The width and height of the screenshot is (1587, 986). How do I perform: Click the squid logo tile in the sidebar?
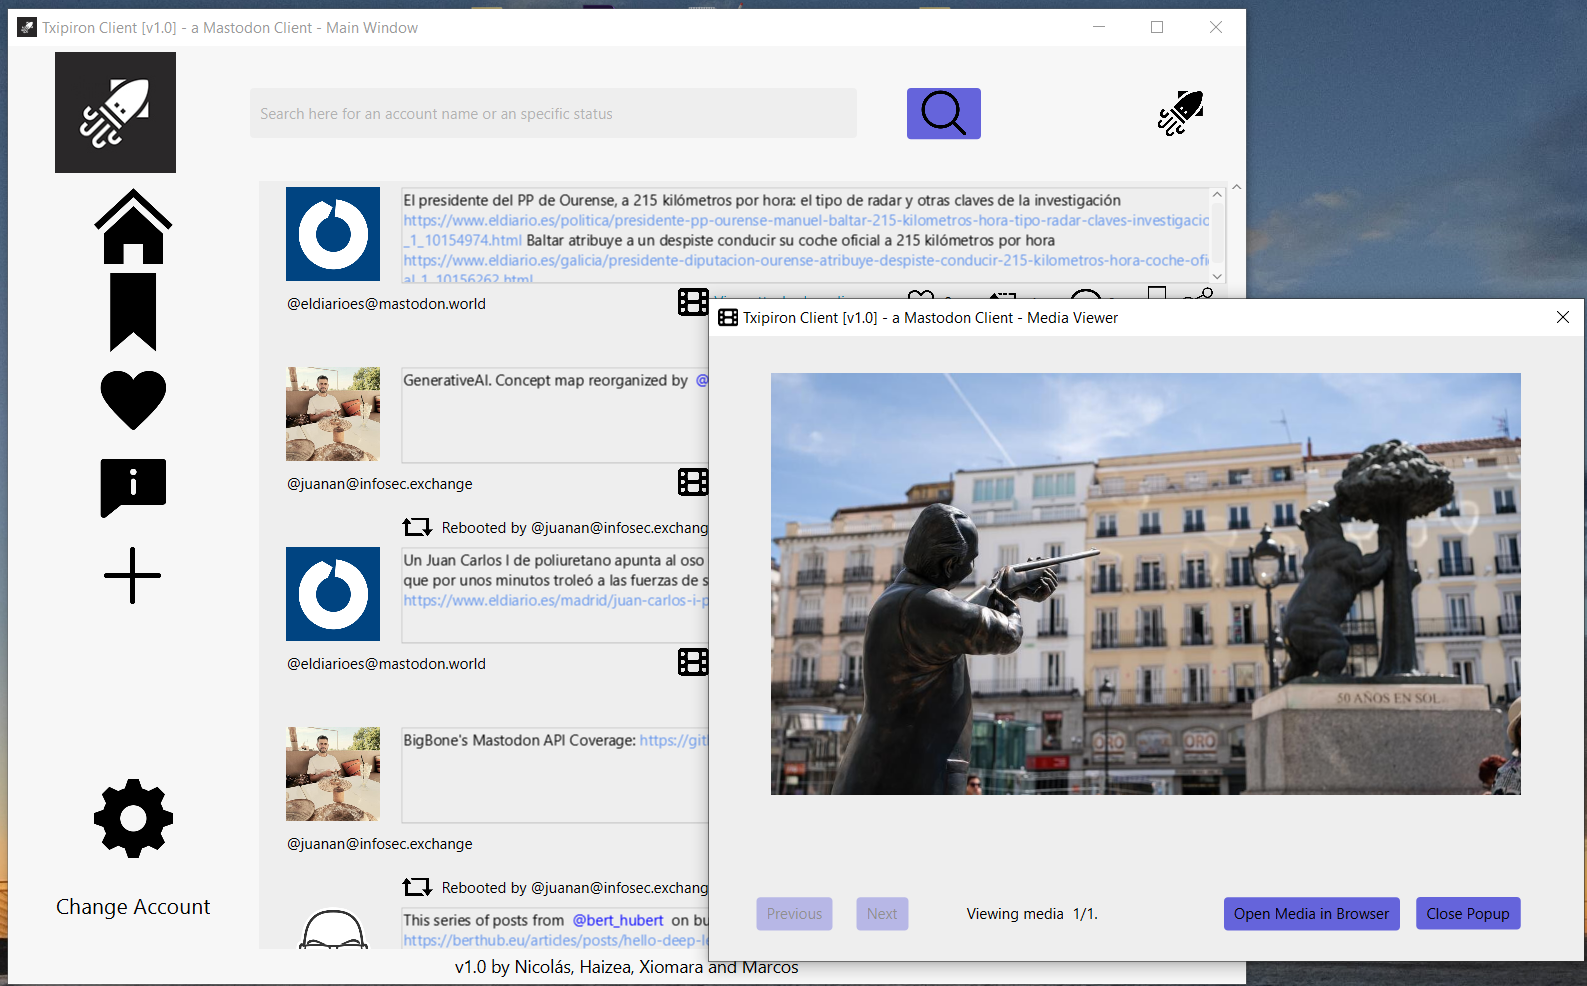pos(115,112)
